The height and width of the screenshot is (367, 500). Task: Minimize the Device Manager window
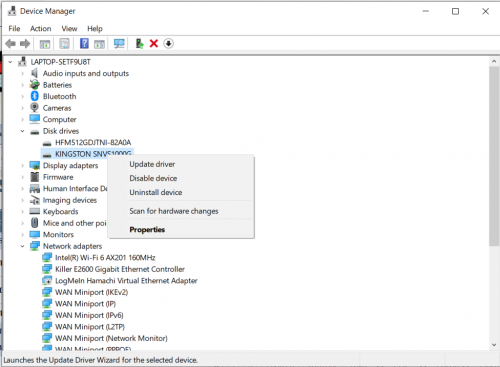pyautogui.click(x=426, y=11)
